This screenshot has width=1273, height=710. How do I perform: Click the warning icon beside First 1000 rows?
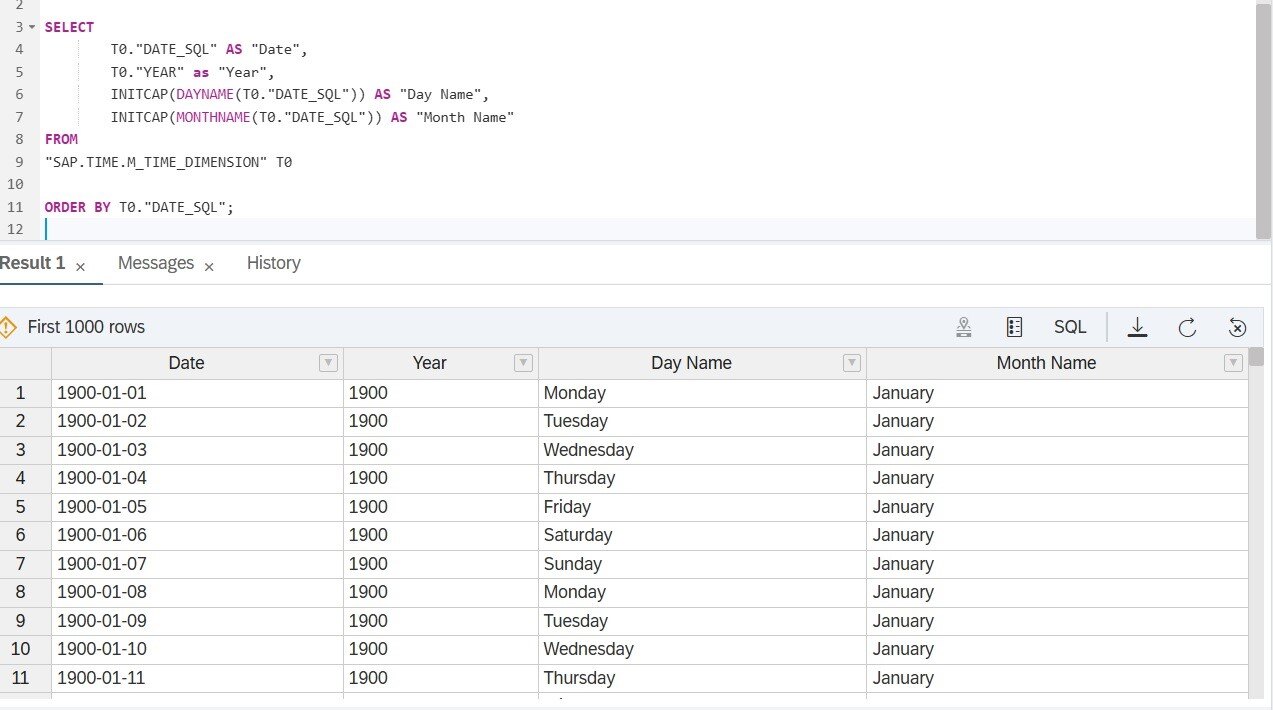pyautogui.click(x=10, y=327)
